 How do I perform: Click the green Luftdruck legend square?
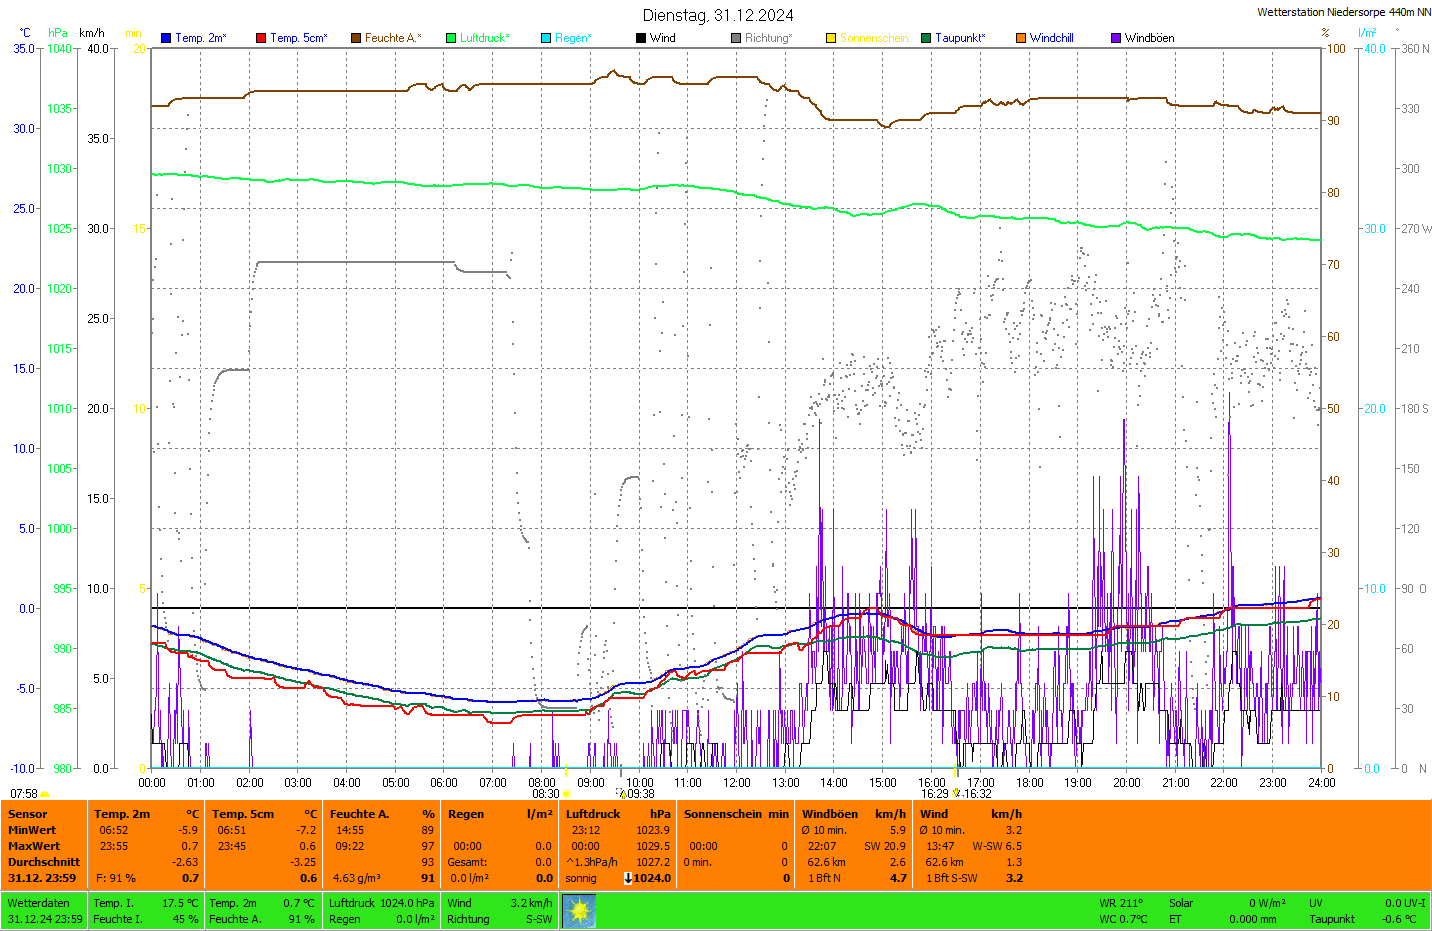click(x=451, y=38)
